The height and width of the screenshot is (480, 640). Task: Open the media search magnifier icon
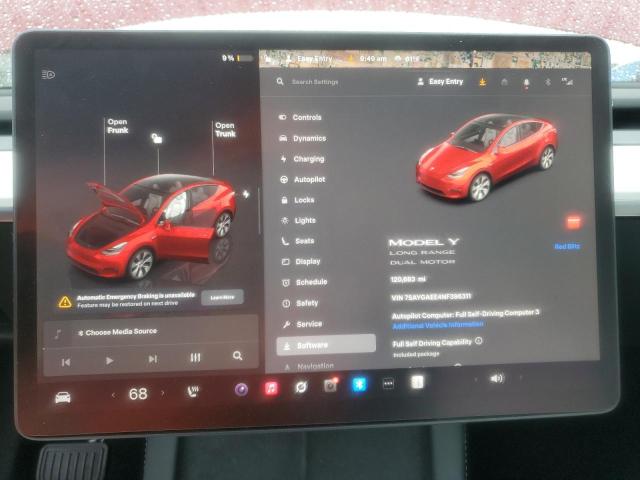pyautogui.click(x=238, y=356)
